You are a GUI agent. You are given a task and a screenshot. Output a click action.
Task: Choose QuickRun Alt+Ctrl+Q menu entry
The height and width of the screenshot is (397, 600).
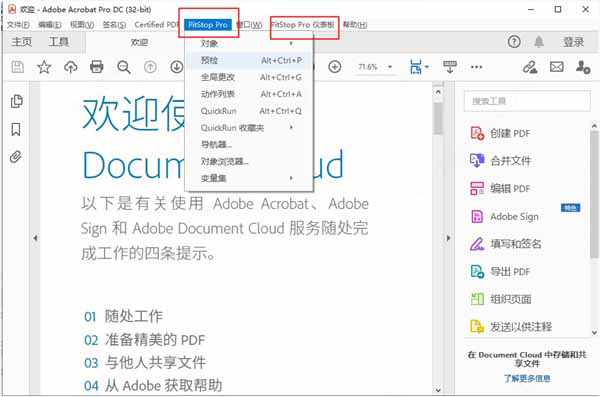[248, 111]
